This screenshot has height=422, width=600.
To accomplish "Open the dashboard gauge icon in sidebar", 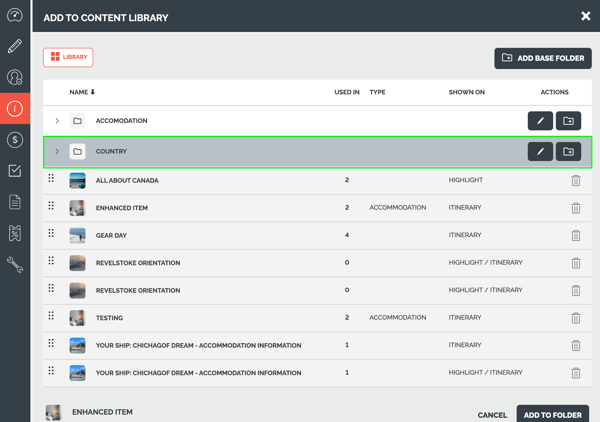I will [x=15, y=15].
